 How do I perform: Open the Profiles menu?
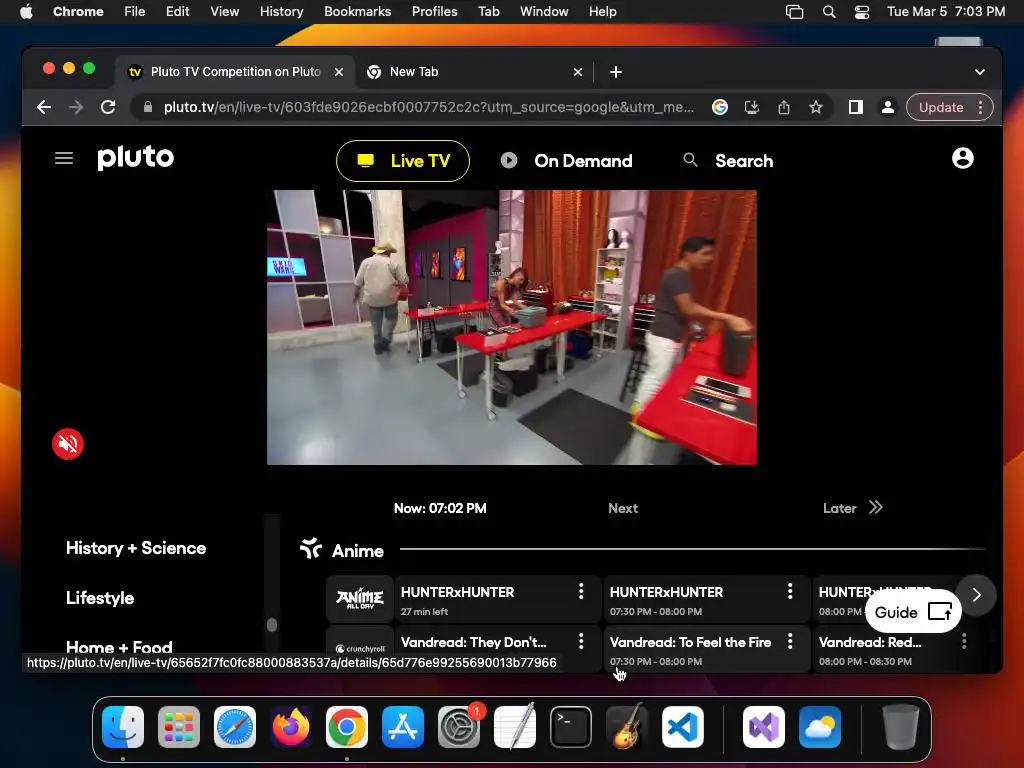pyautogui.click(x=434, y=11)
